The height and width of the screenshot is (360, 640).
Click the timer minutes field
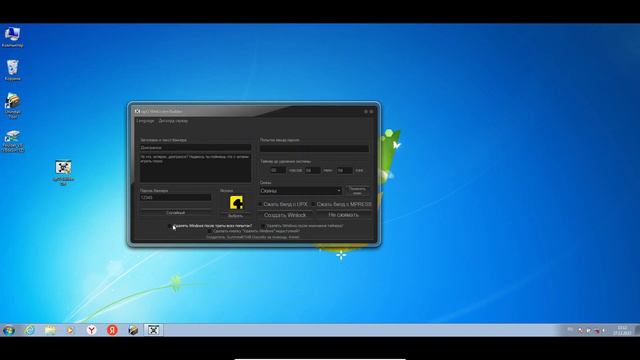[313, 170]
